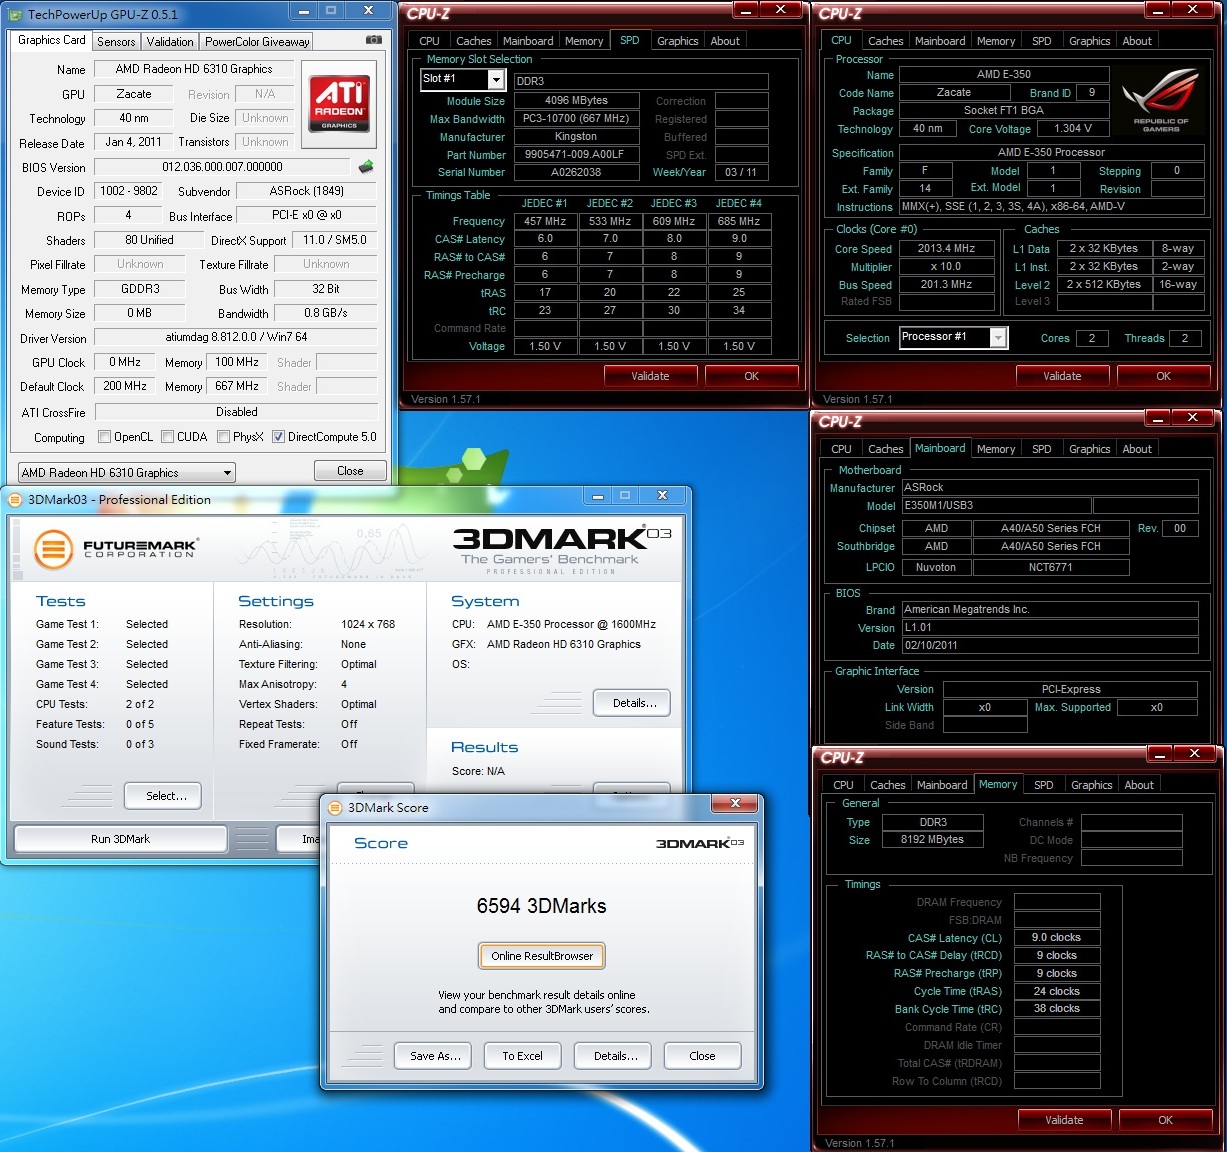Expand the Processor #1 selection dropdown
Viewport: 1227px width, 1152px height.
pos(954,337)
